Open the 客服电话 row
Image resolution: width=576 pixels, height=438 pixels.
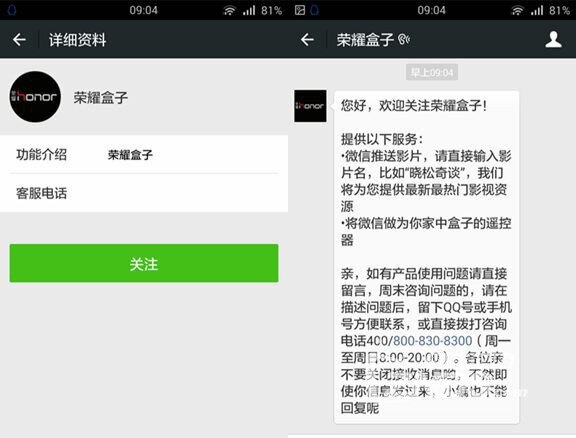144,193
